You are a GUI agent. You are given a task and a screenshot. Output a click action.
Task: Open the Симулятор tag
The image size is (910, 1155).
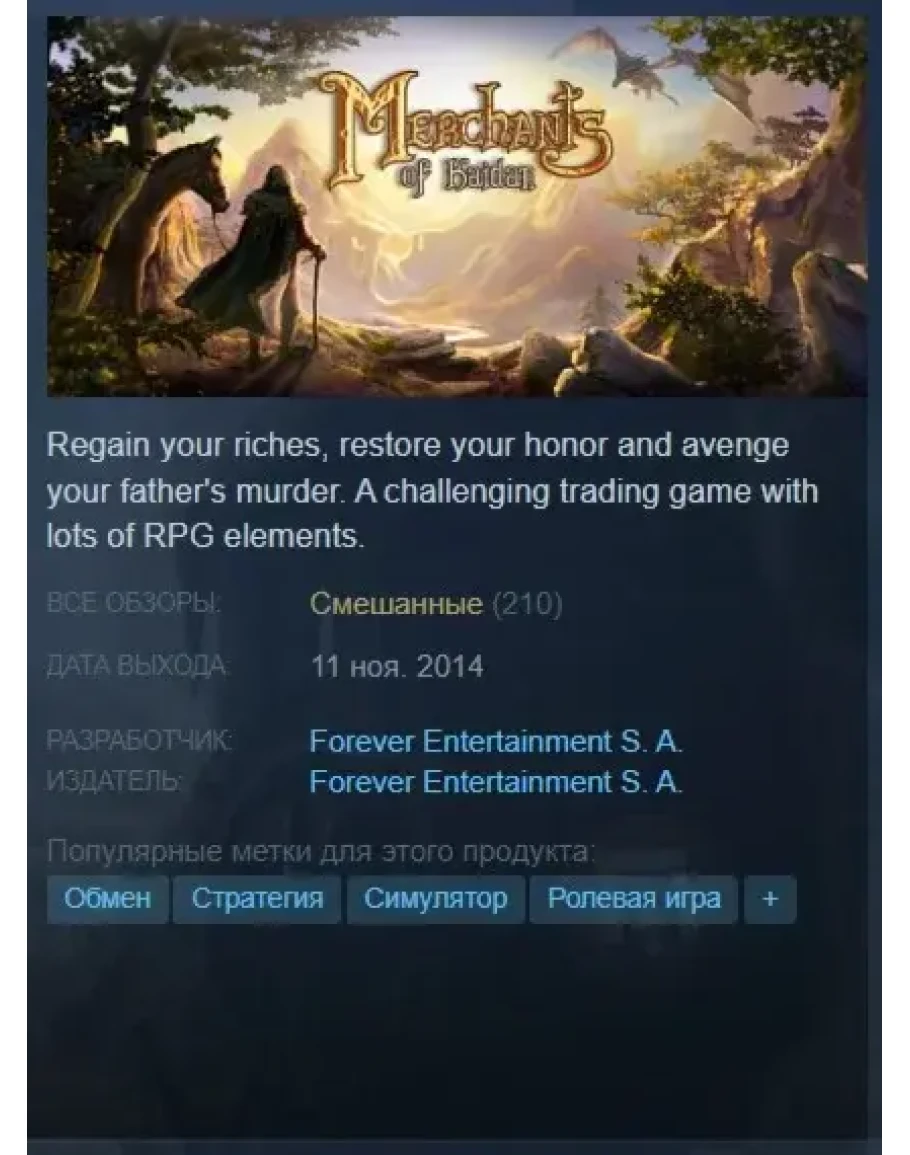point(435,899)
